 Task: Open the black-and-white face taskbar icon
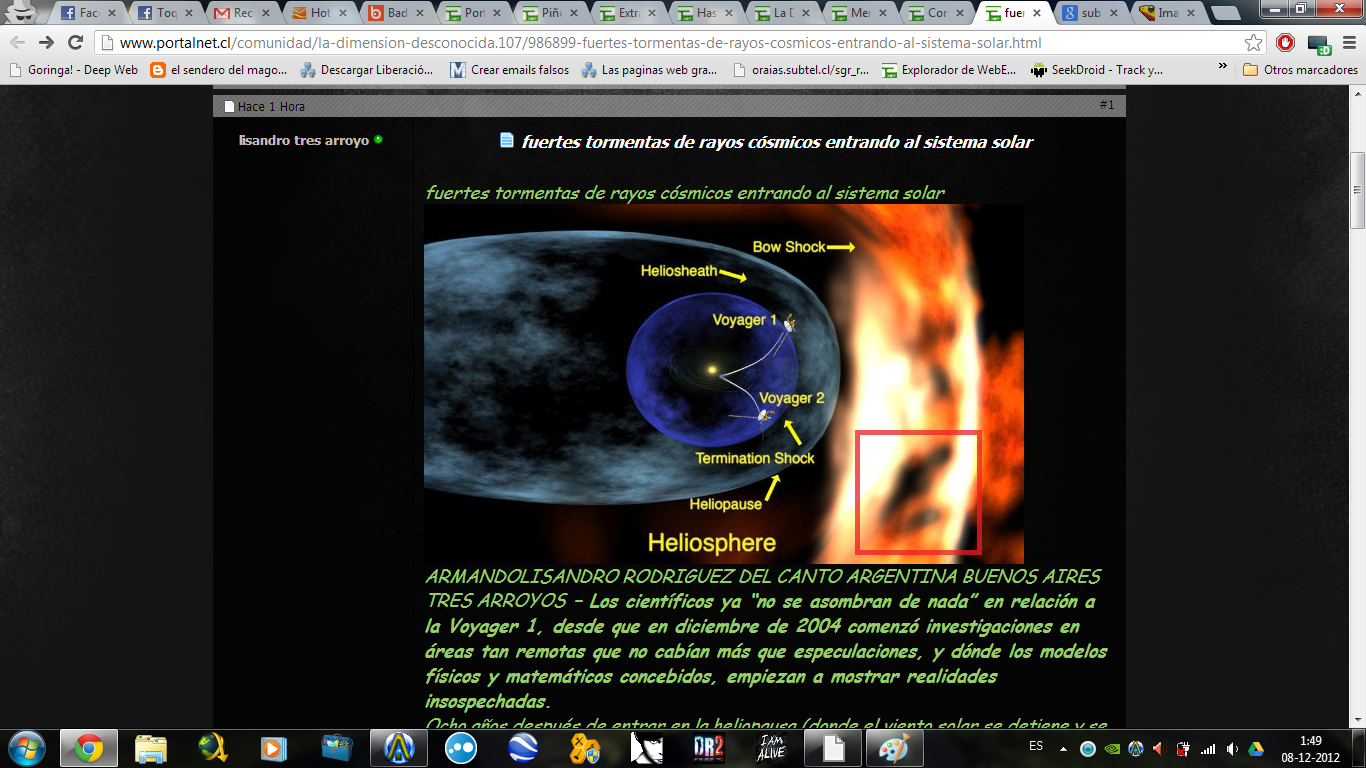click(x=647, y=748)
